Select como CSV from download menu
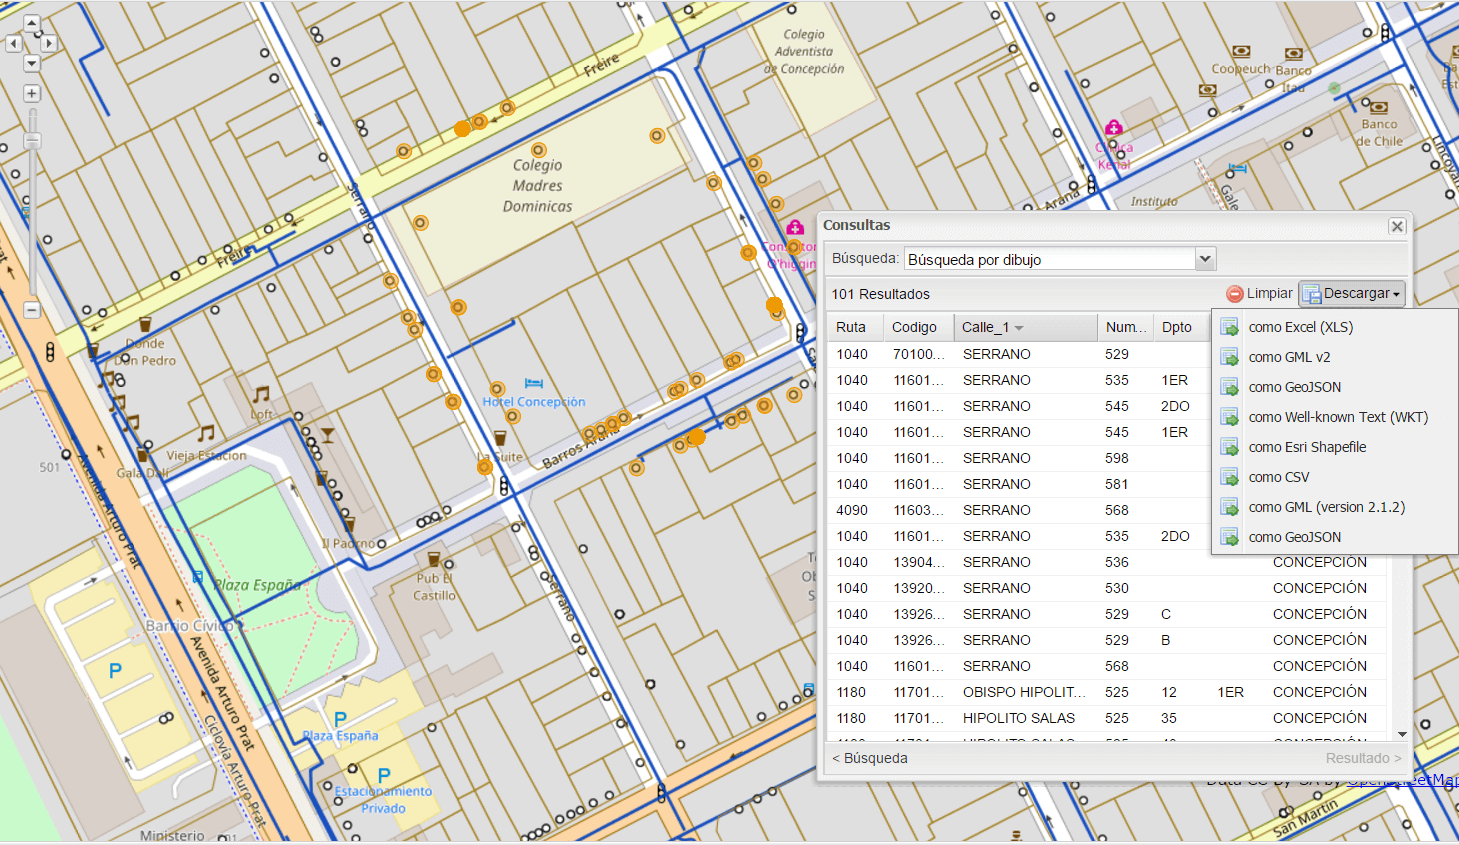Image resolution: width=1459 pixels, height=845 pixels. point(1278,477)
